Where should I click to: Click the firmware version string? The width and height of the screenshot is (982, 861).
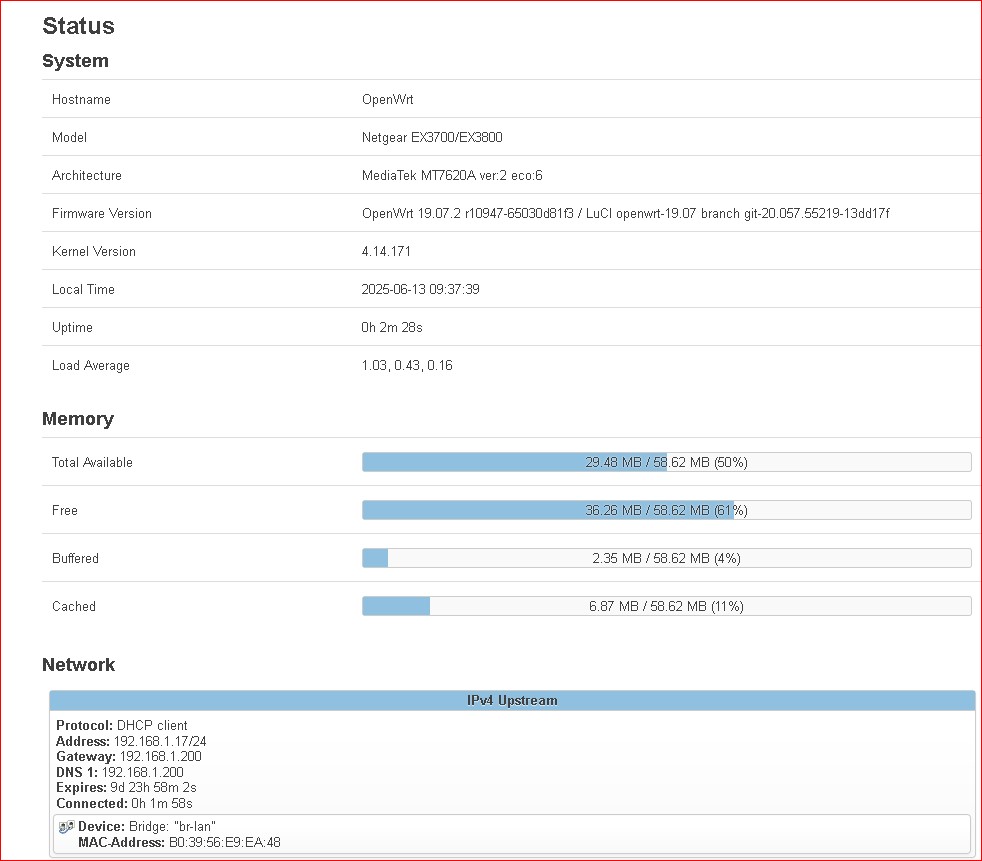625,214
